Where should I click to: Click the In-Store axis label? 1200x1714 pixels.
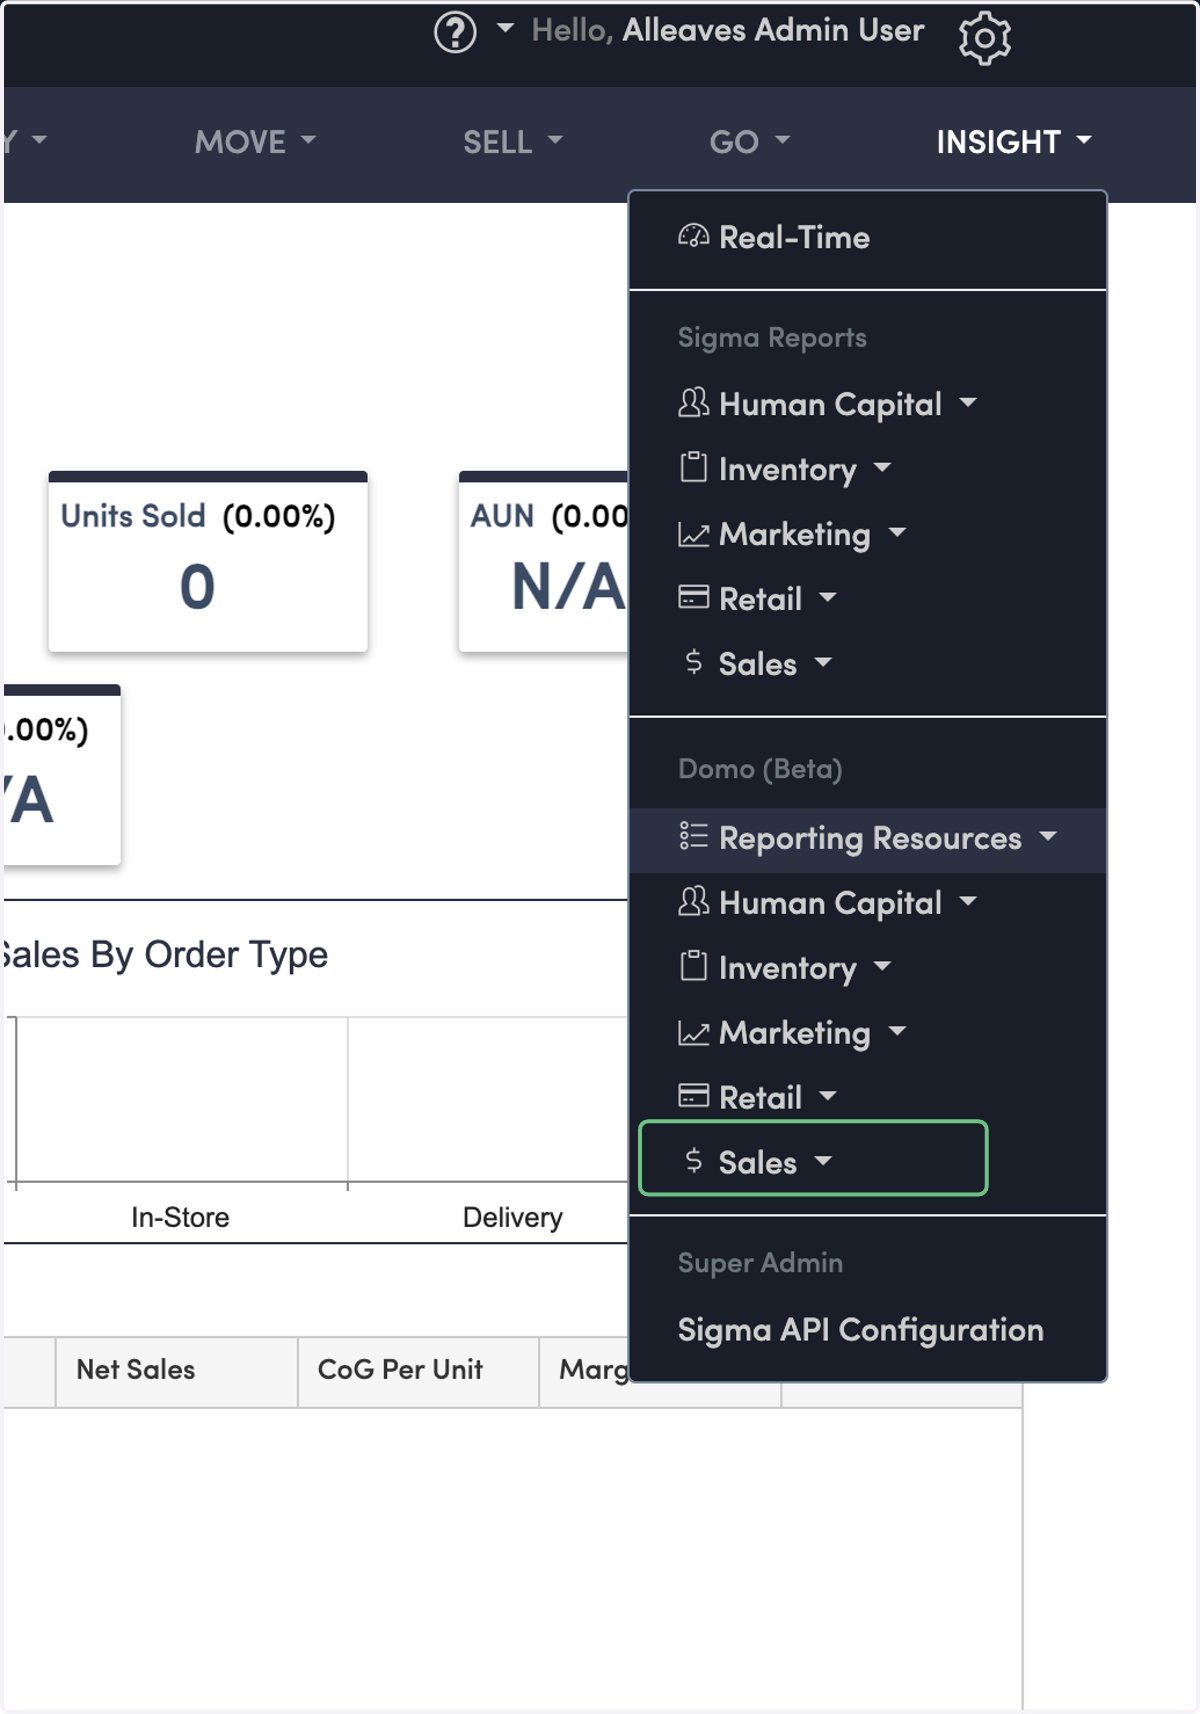[x=180, y=1217]
